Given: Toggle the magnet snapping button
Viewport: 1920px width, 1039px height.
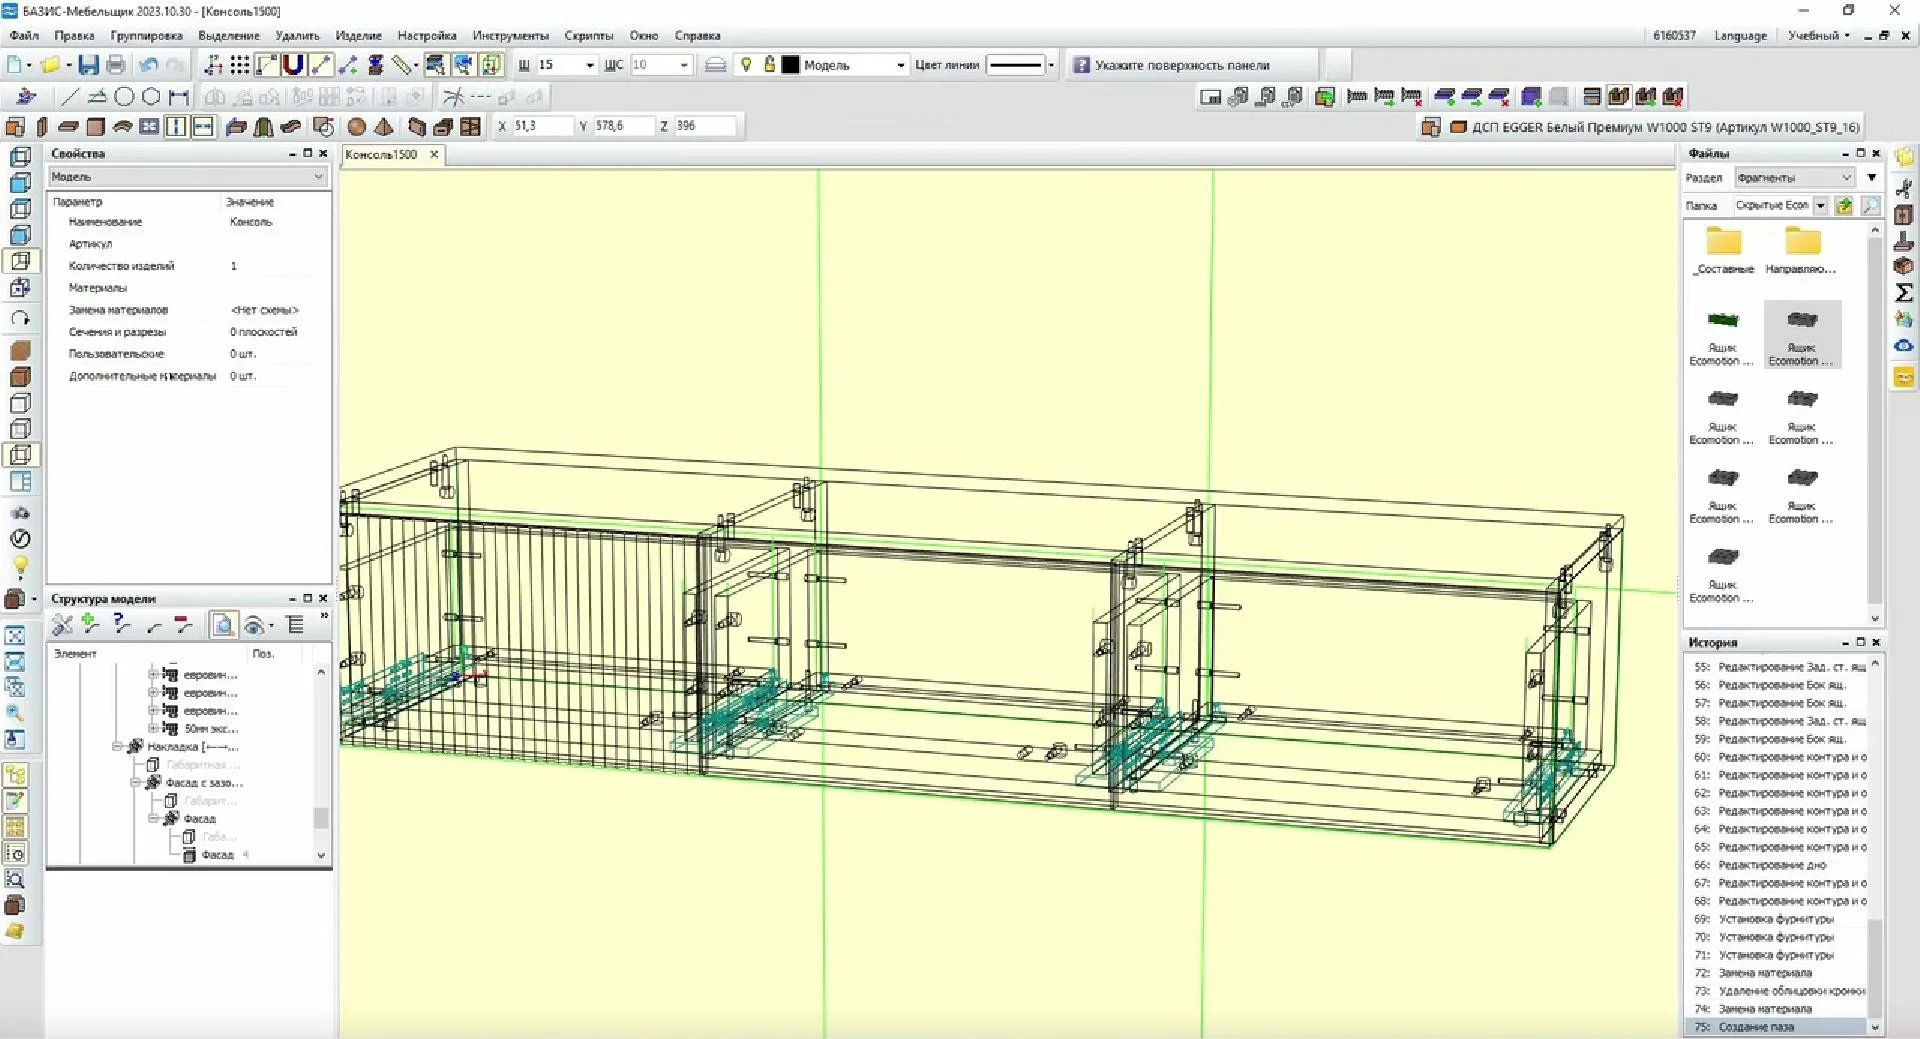Looking at the screenshot, I should tap(293, 65).
